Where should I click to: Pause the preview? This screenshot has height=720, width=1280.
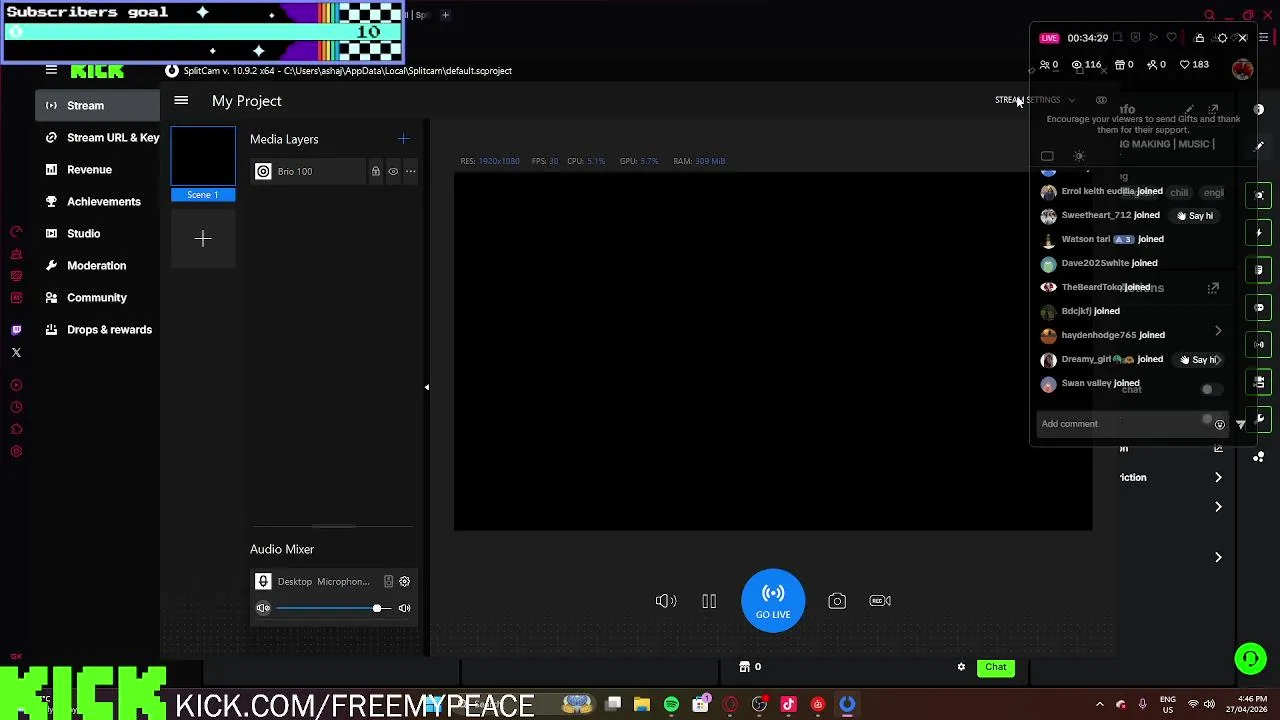point(709,601)
